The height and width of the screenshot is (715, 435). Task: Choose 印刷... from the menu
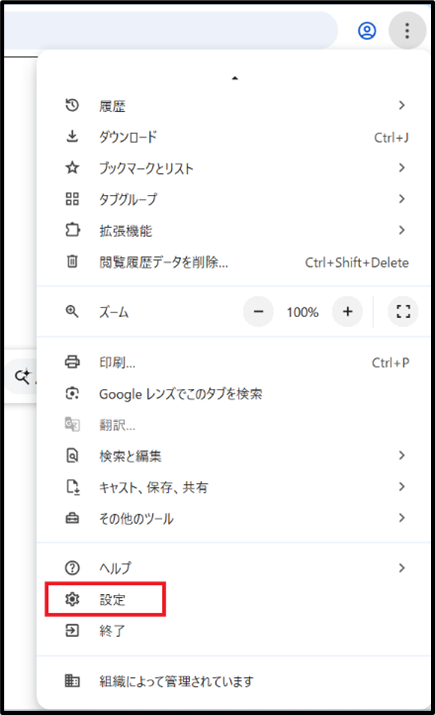coord(233,363)
